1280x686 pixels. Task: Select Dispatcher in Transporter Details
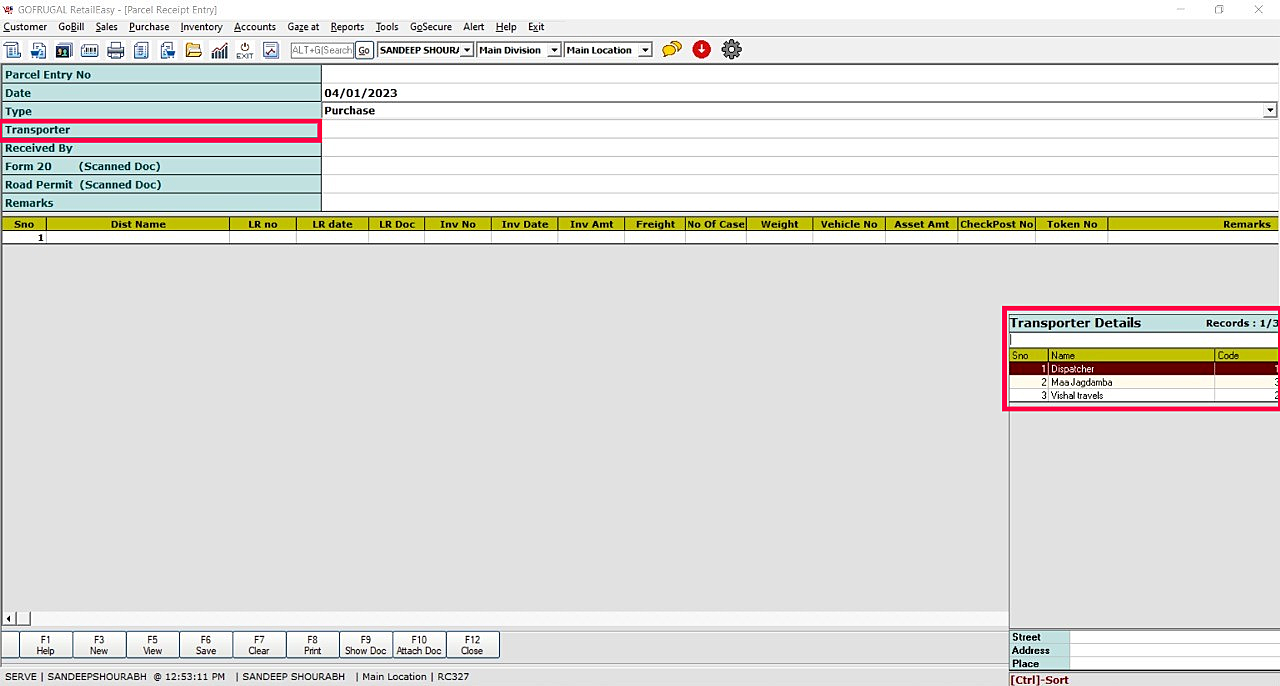1144,369
